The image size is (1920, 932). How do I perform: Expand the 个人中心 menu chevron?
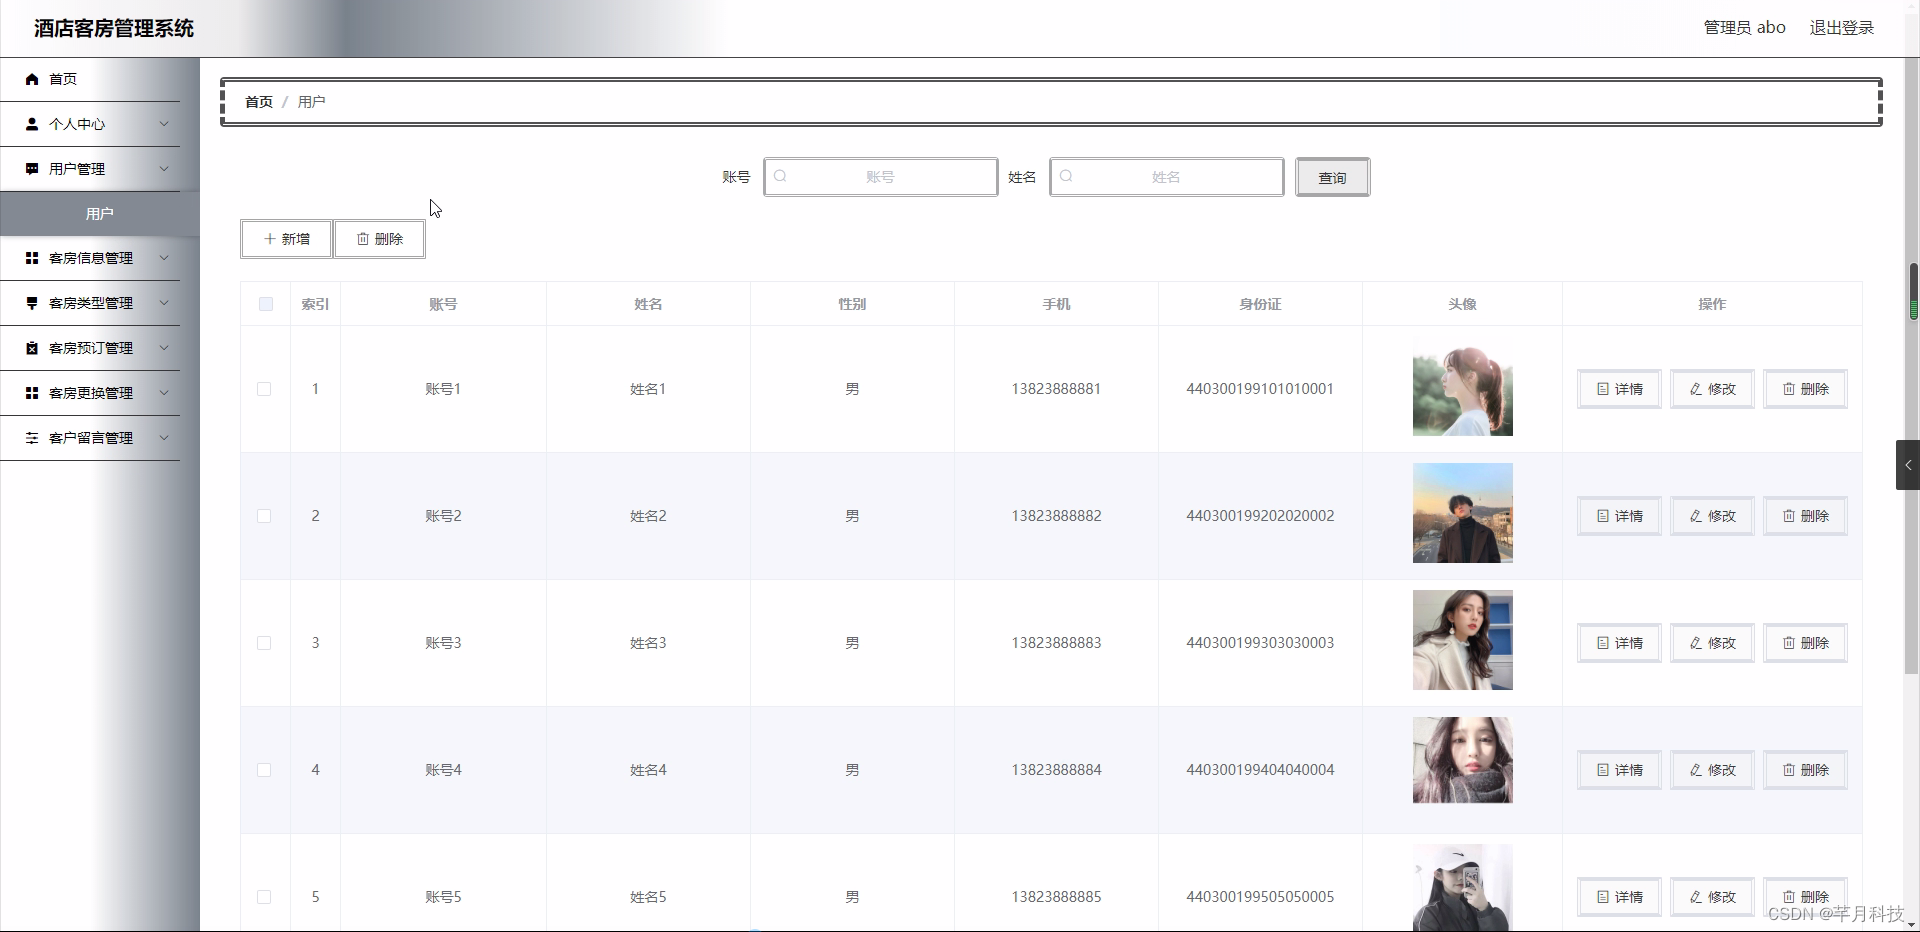coord(164,124)
